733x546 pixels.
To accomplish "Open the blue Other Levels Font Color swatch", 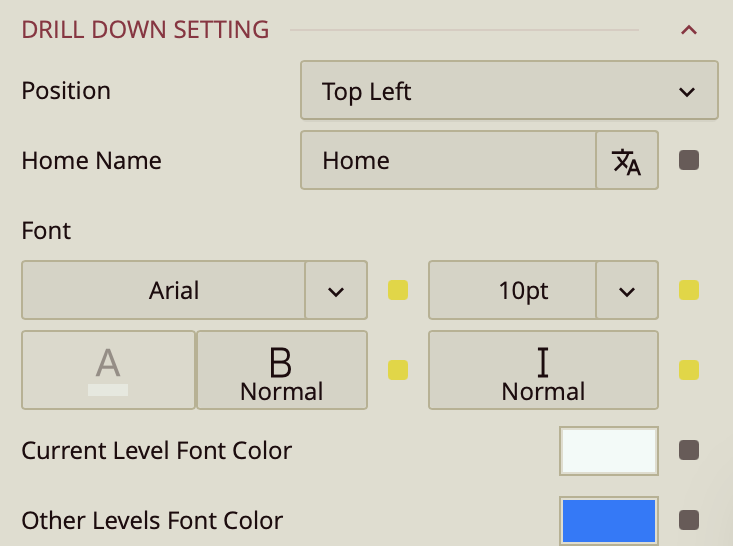I will coord(609,520).
